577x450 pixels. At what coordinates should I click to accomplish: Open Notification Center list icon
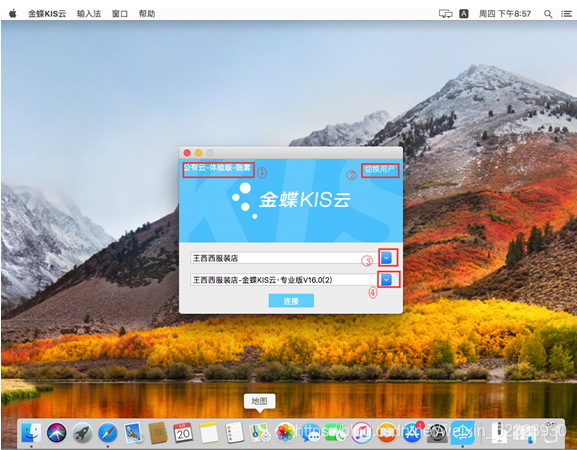[566, 14]
